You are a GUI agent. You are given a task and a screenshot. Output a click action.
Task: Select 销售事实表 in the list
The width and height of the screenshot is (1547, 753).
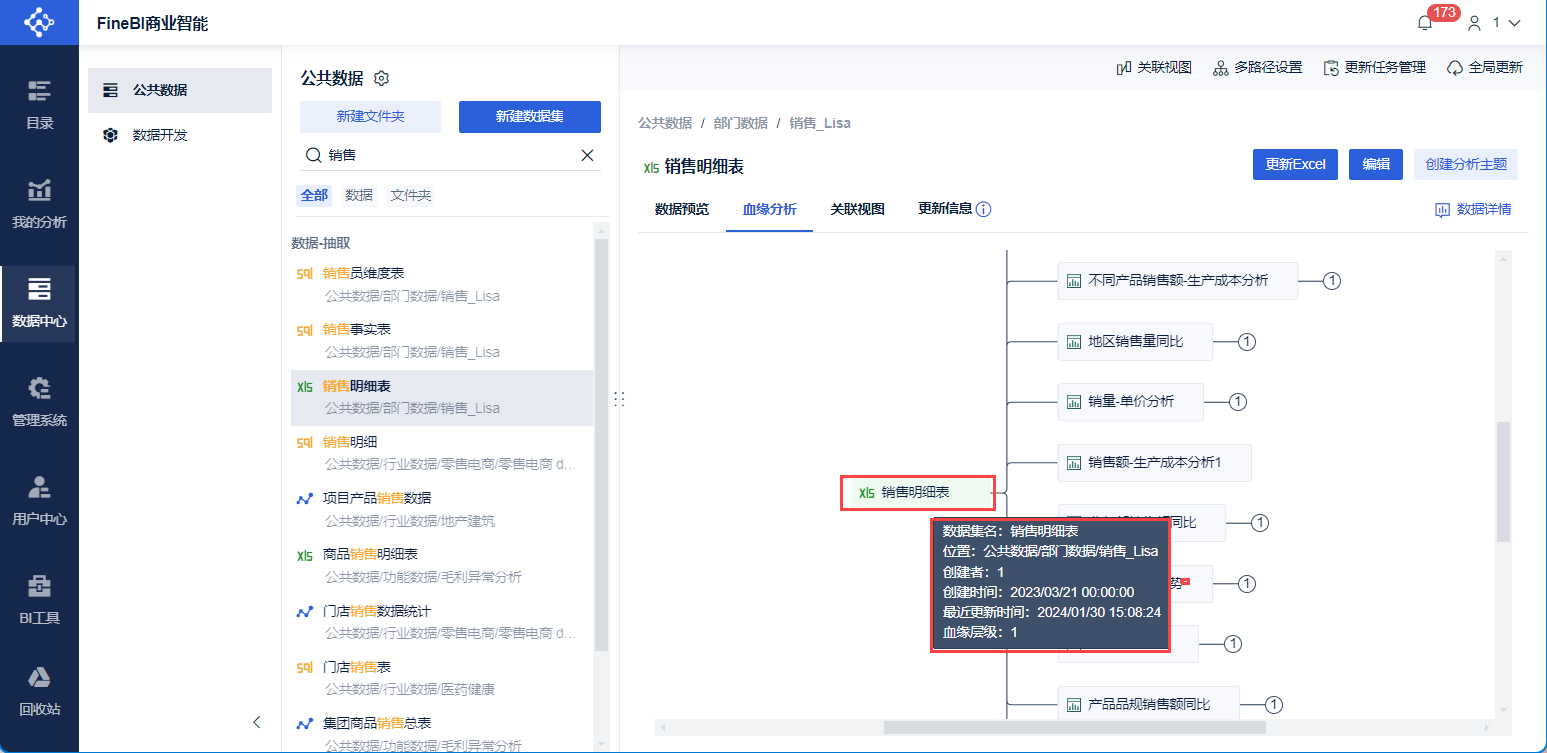coord(442,340)
